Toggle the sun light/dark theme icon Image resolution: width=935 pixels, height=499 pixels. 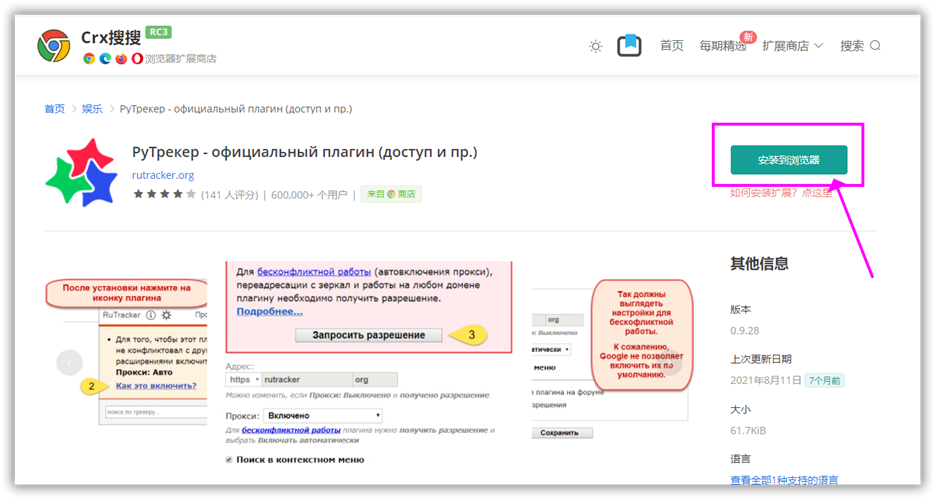click(596, 46)
